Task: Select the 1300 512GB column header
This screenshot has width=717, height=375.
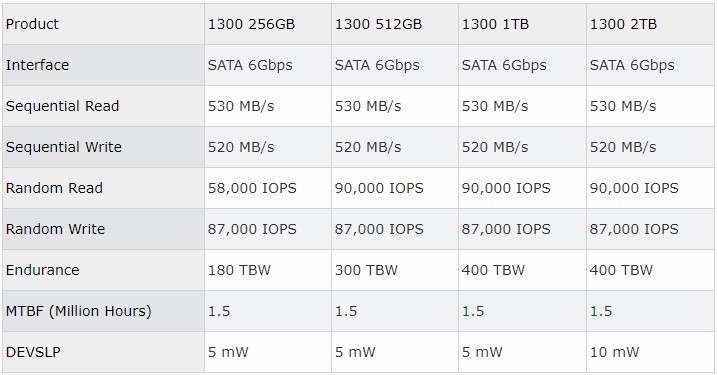Action: click(395, 24)
